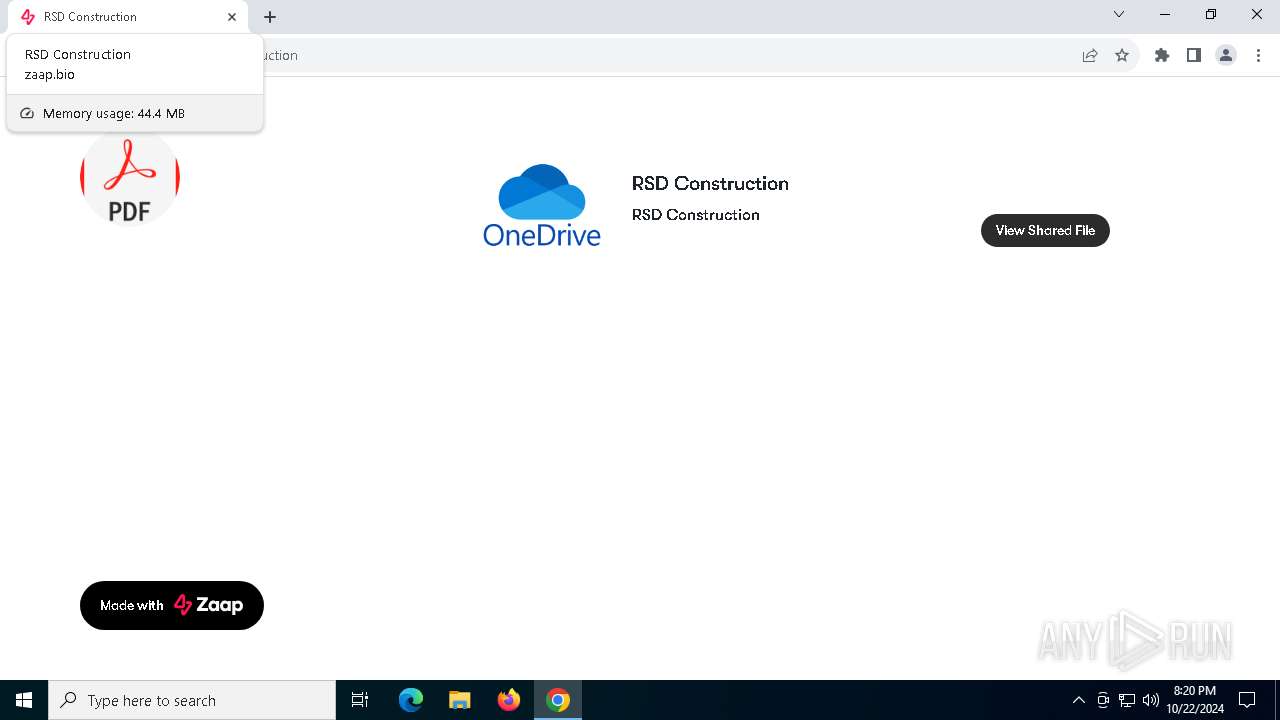Open volume control tray icon
1280x720 pixels.
(x=1151, y=700)
